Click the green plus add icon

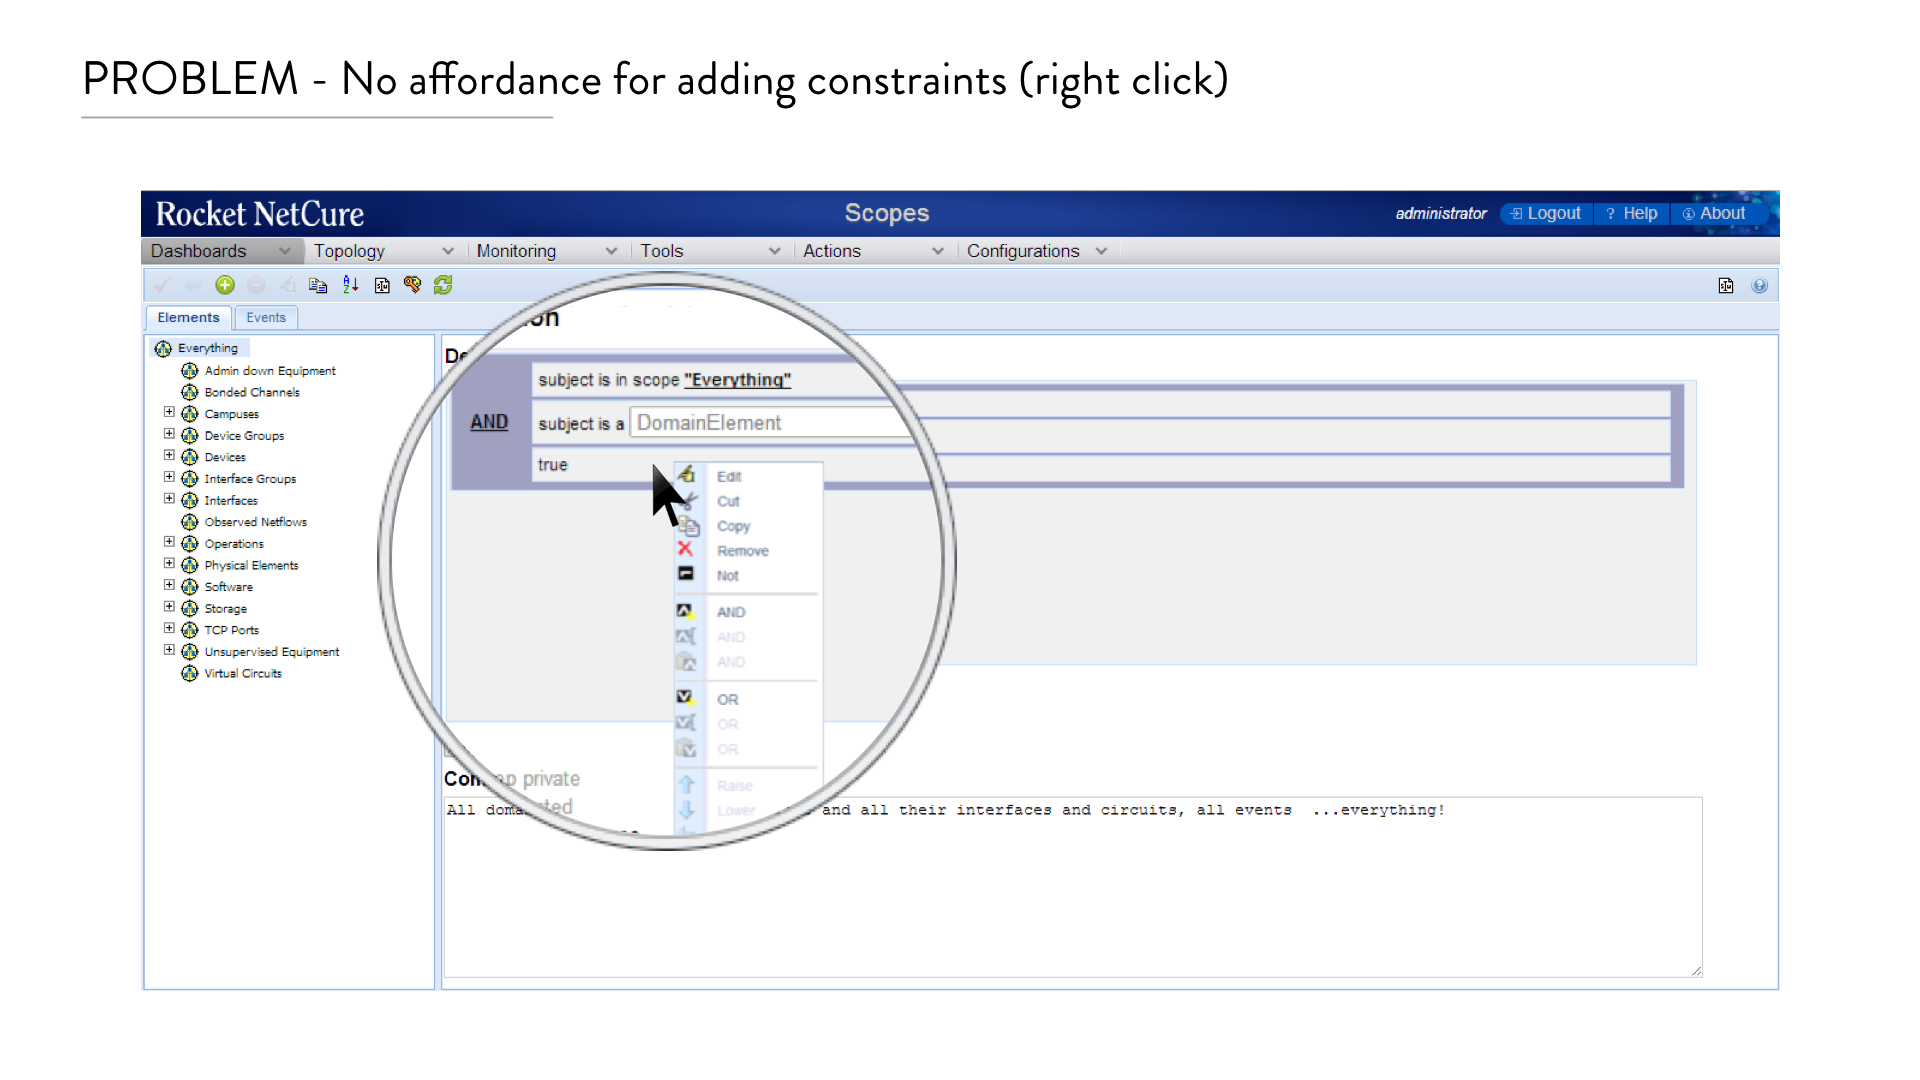click(225, 286)
